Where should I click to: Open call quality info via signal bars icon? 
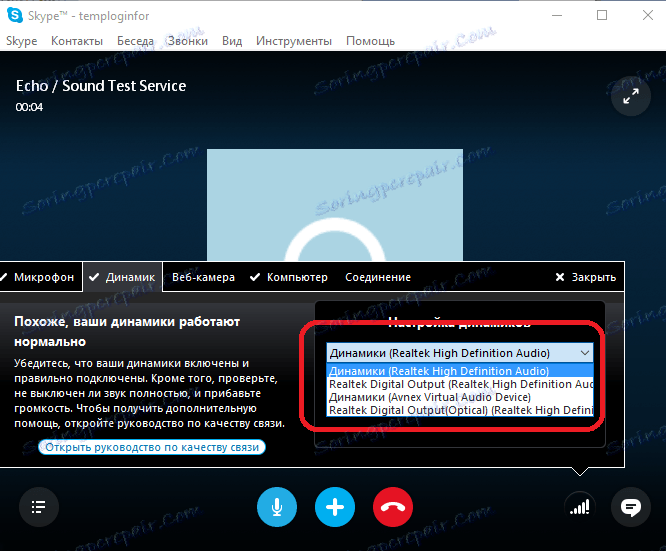[579, 507]
